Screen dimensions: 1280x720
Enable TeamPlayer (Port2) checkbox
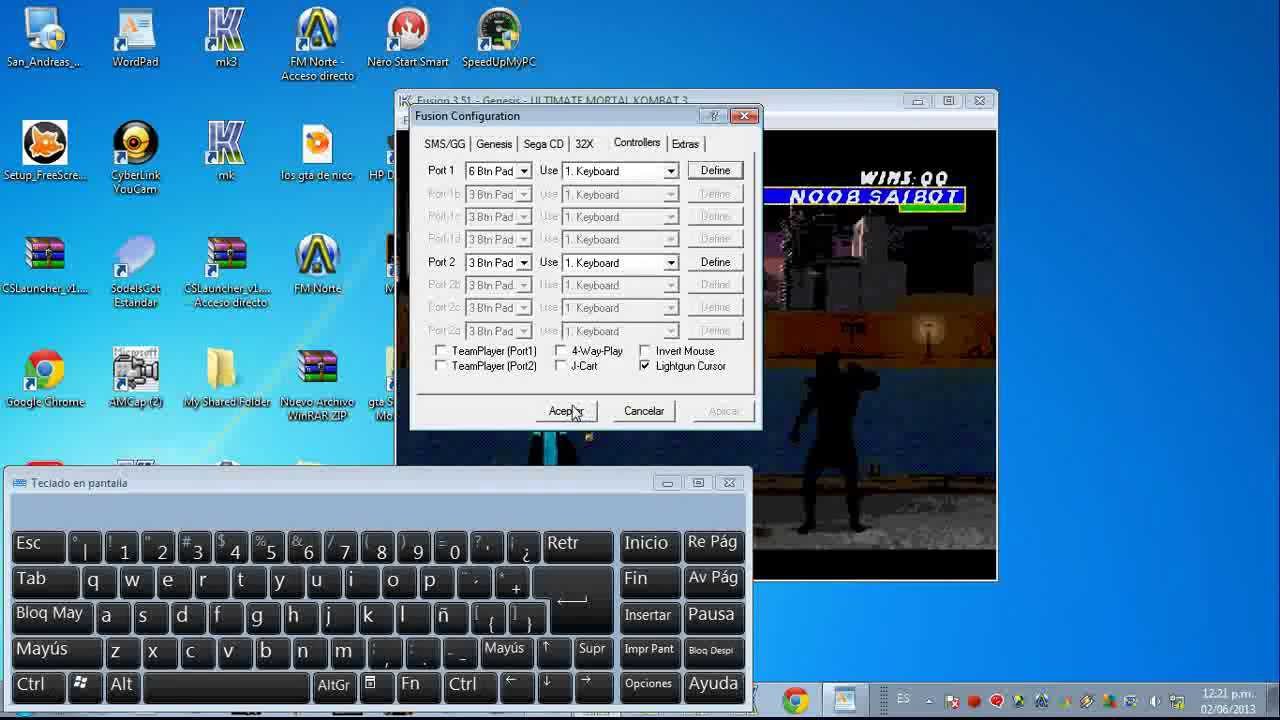pyautogui.click(x=441, y=366)
